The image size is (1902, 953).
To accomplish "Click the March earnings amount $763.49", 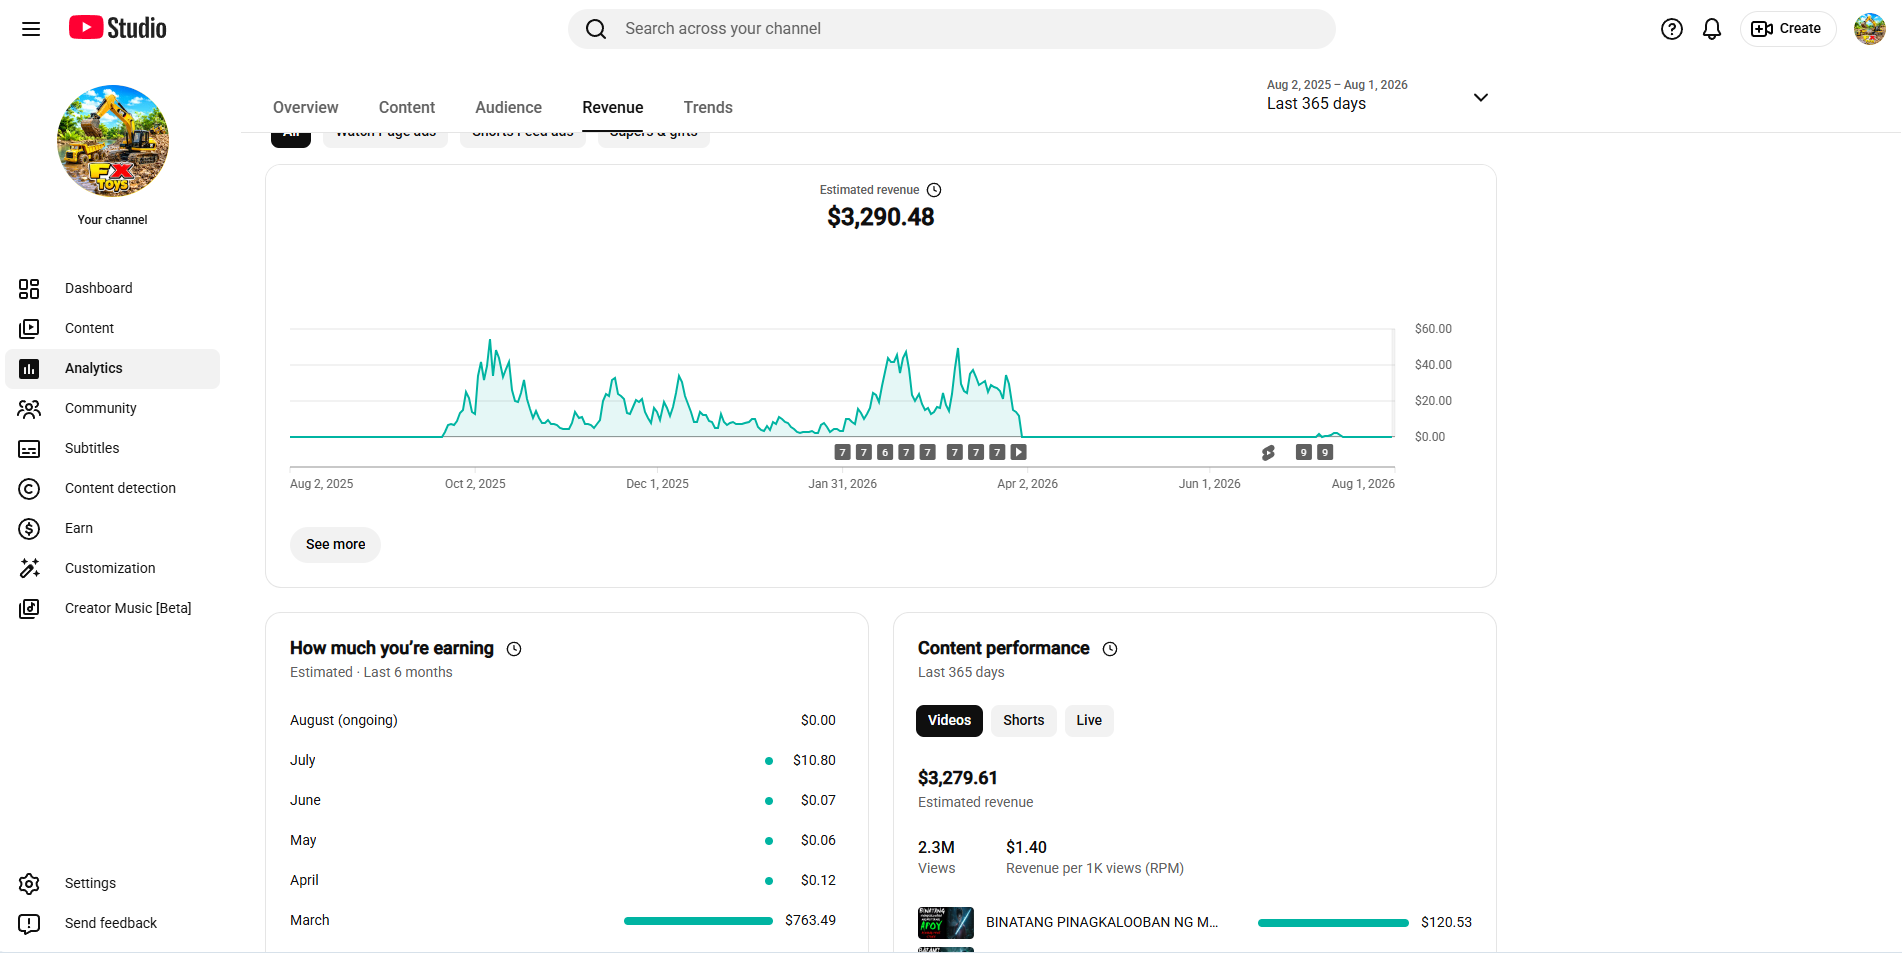I will pos(810,920).
